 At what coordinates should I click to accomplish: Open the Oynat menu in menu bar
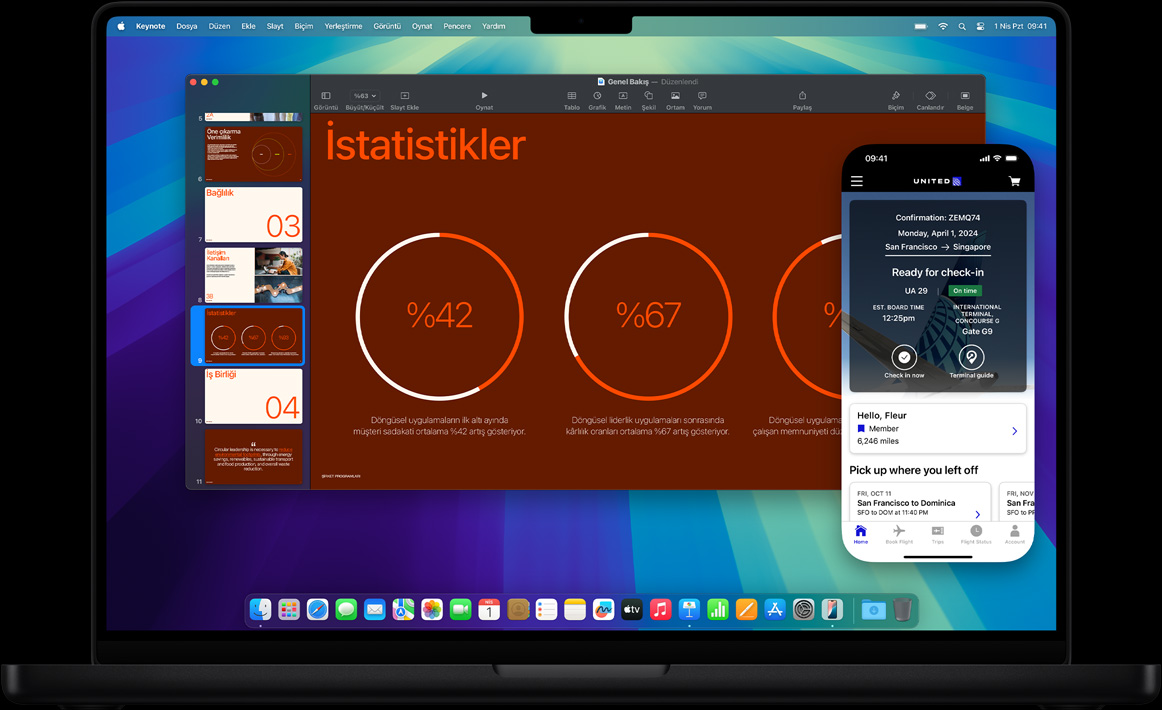[422, 26]
